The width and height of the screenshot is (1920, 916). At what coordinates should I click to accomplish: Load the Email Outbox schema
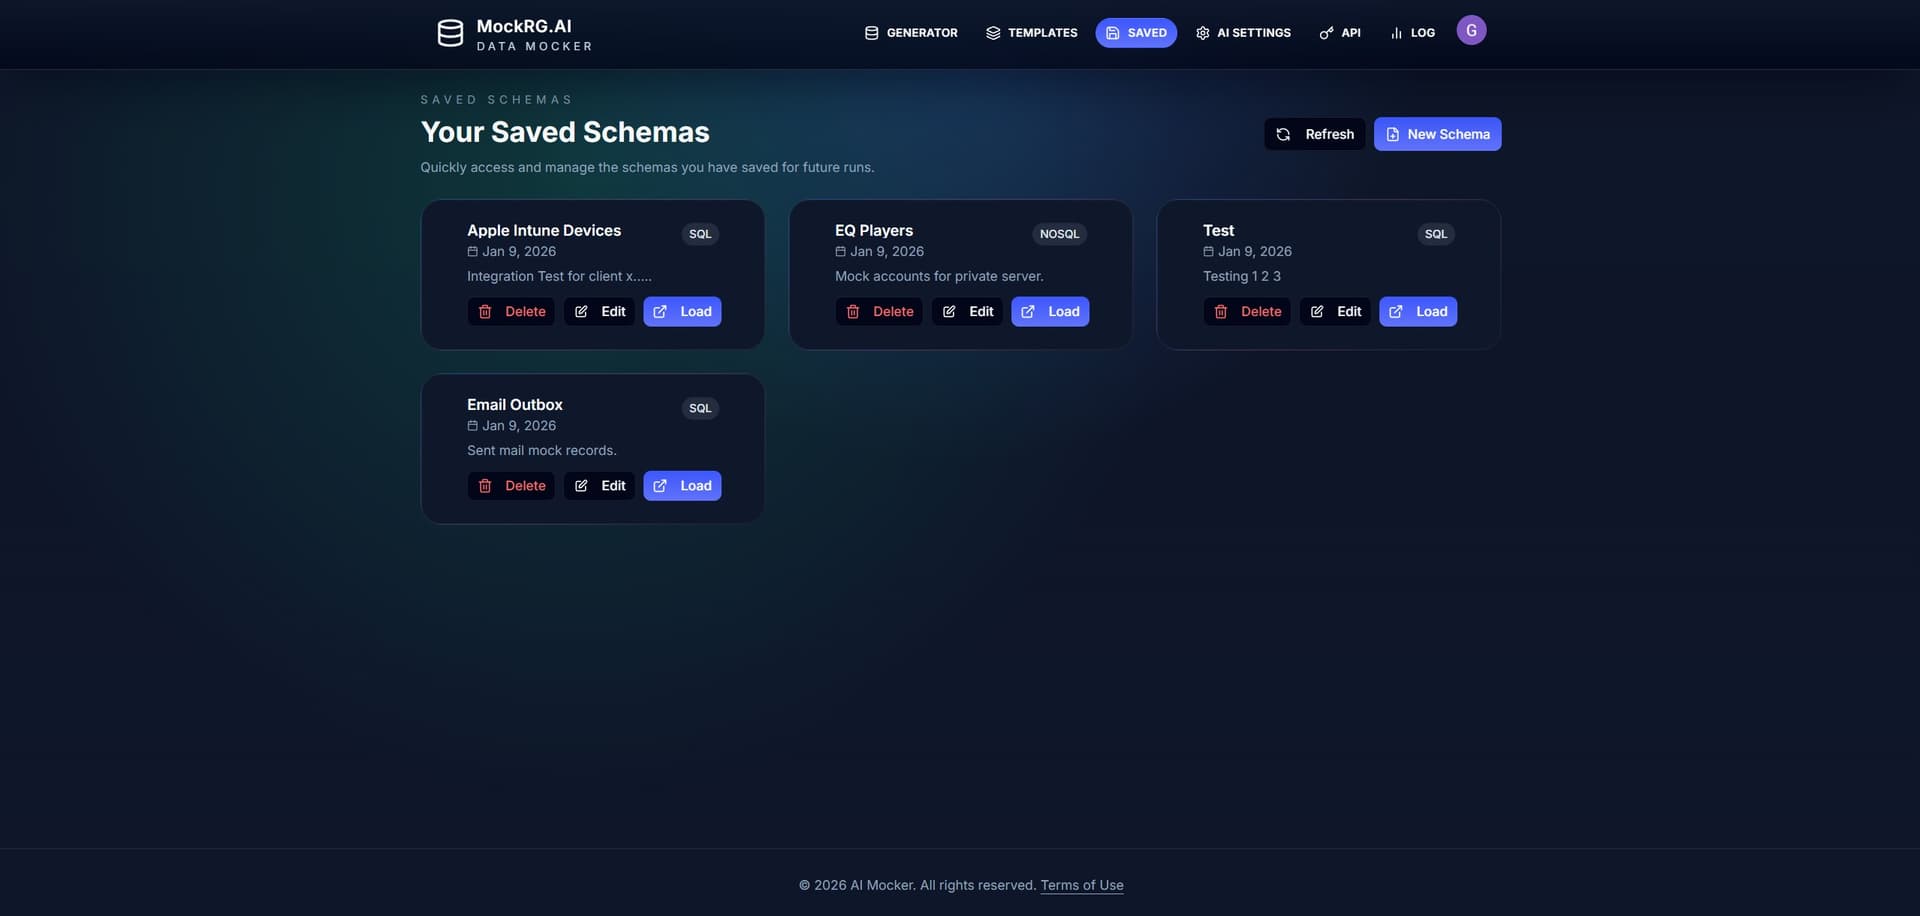tap(682, 485)
